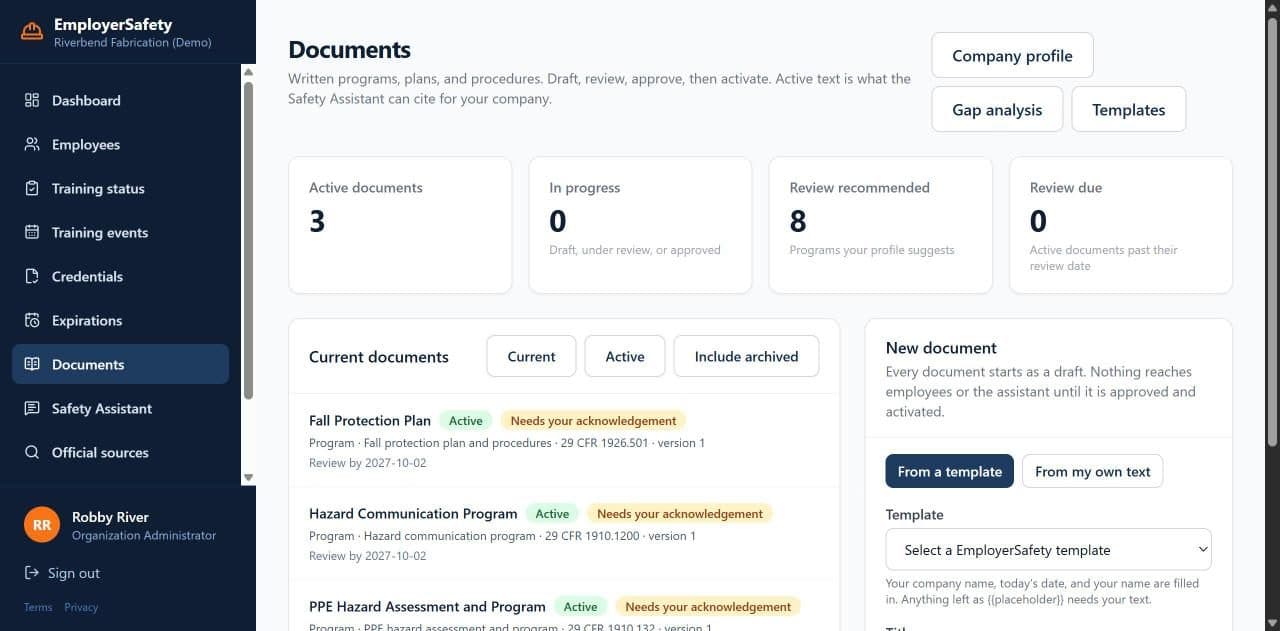Click the EmployerSafety hard hat logo icon

point(32,32)
